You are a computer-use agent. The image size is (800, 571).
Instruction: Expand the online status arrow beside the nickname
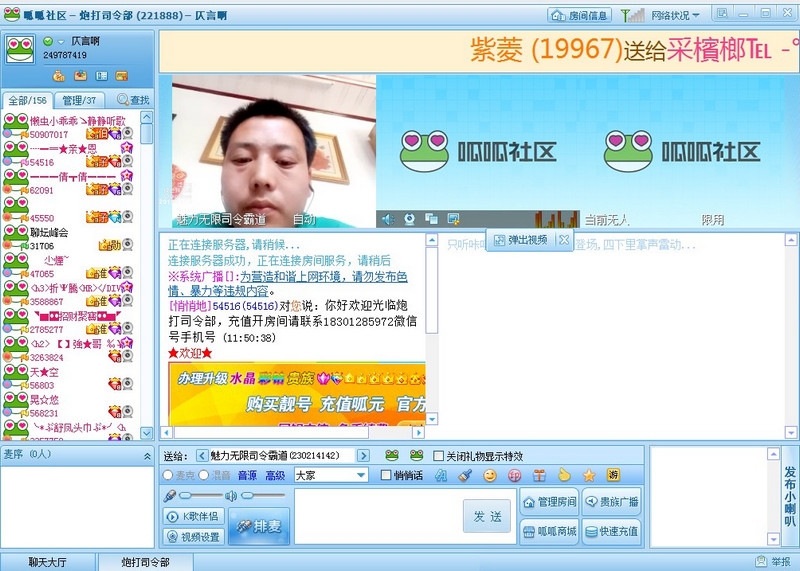(61, 42)
